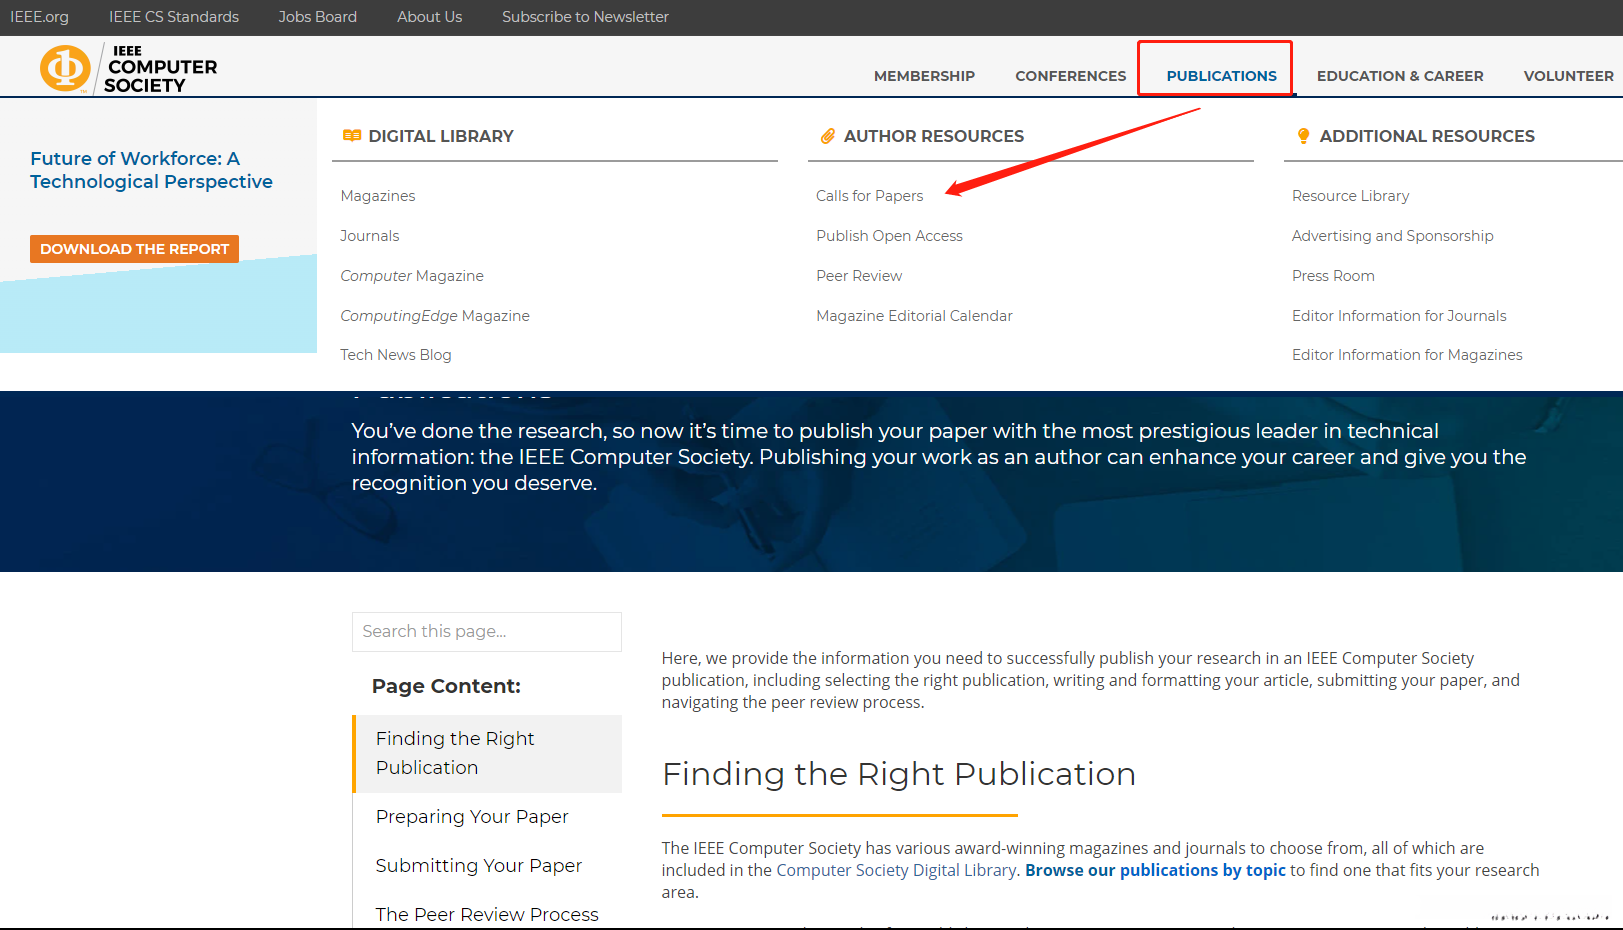Screen dimensions: 1623x930
Task: Open Publish Open Access
Action: pos(889,236)
